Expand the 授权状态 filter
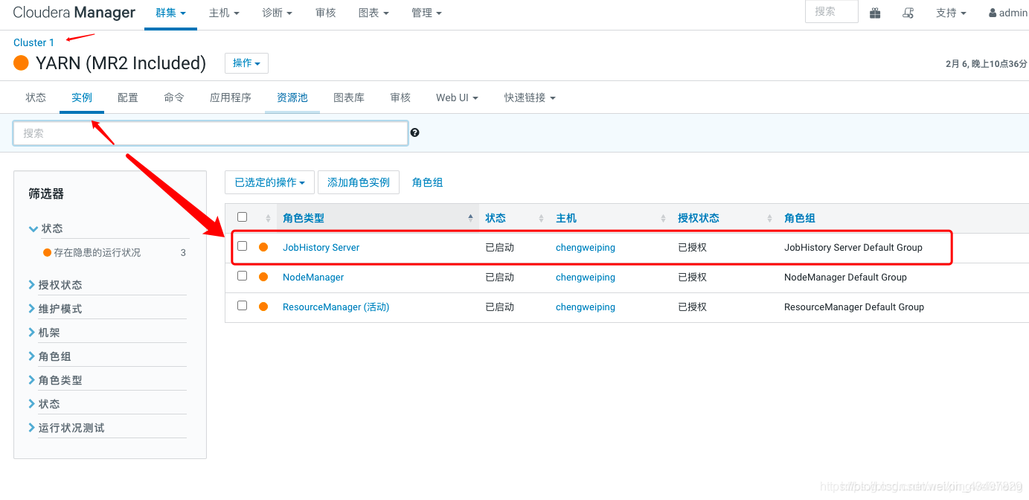 [x=59, y=285]
